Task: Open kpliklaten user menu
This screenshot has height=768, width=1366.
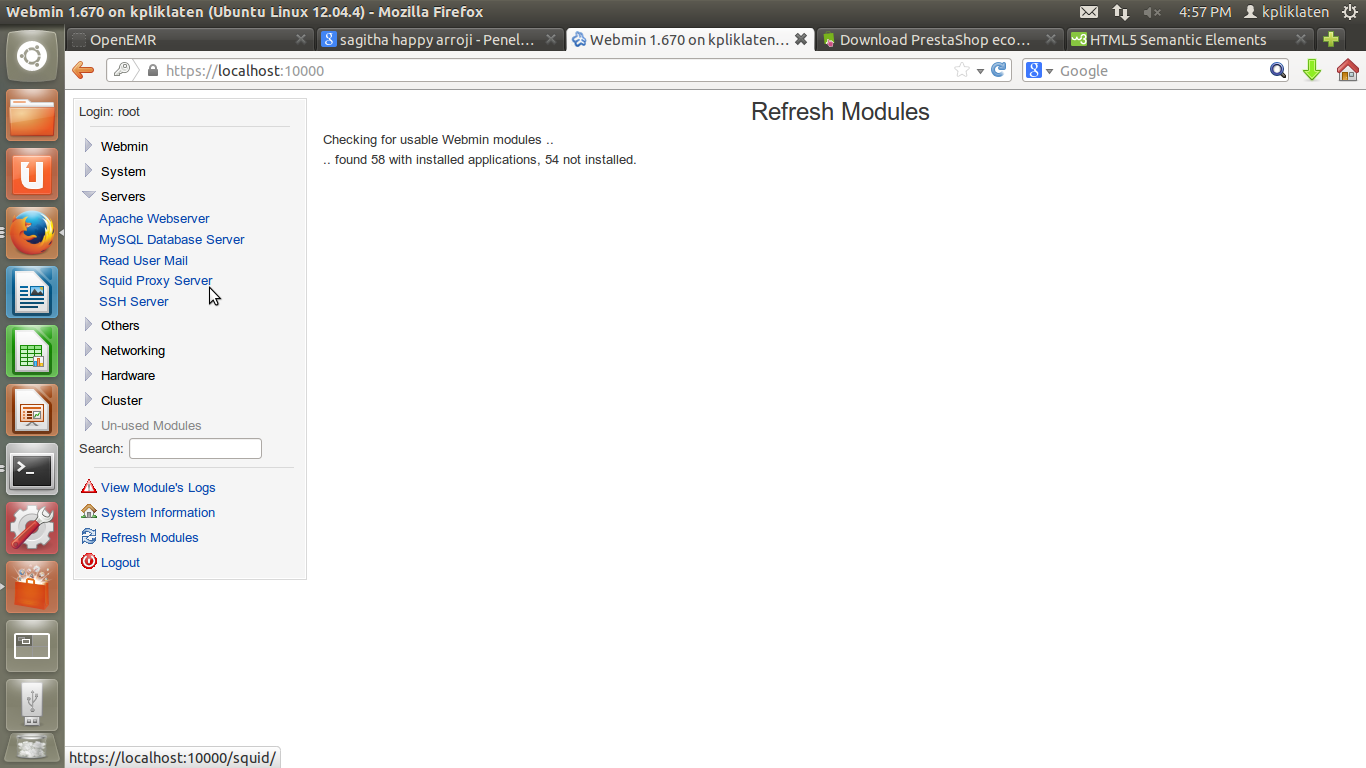Action: [x=1286, y=12]
